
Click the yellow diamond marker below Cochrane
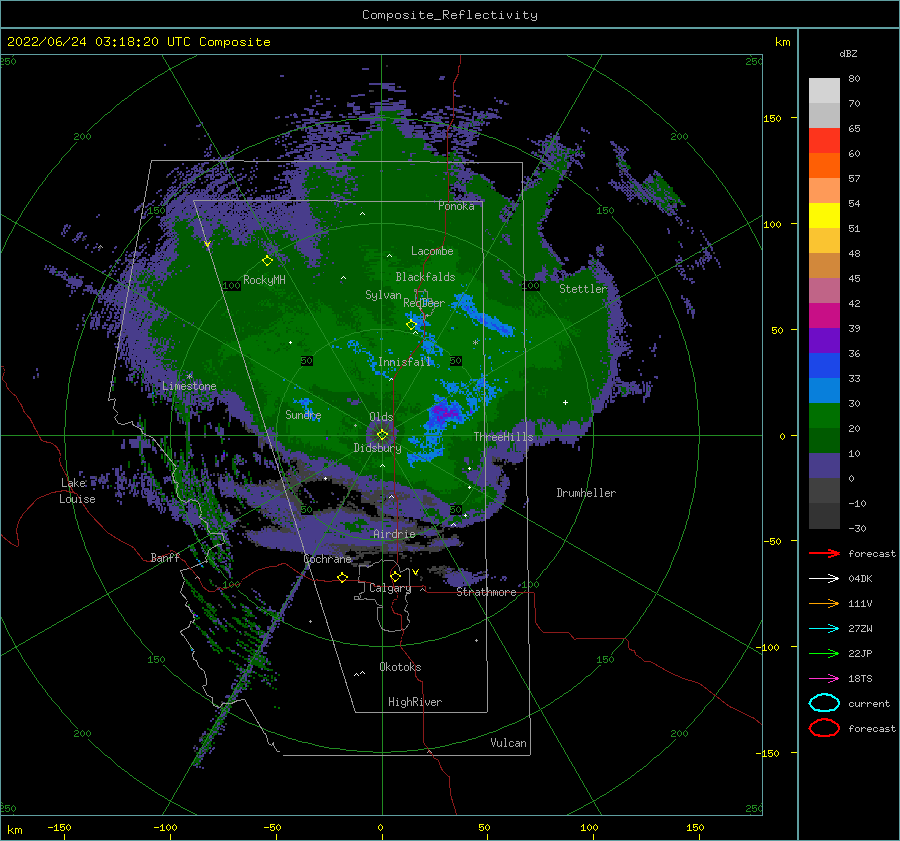[342, 577]
